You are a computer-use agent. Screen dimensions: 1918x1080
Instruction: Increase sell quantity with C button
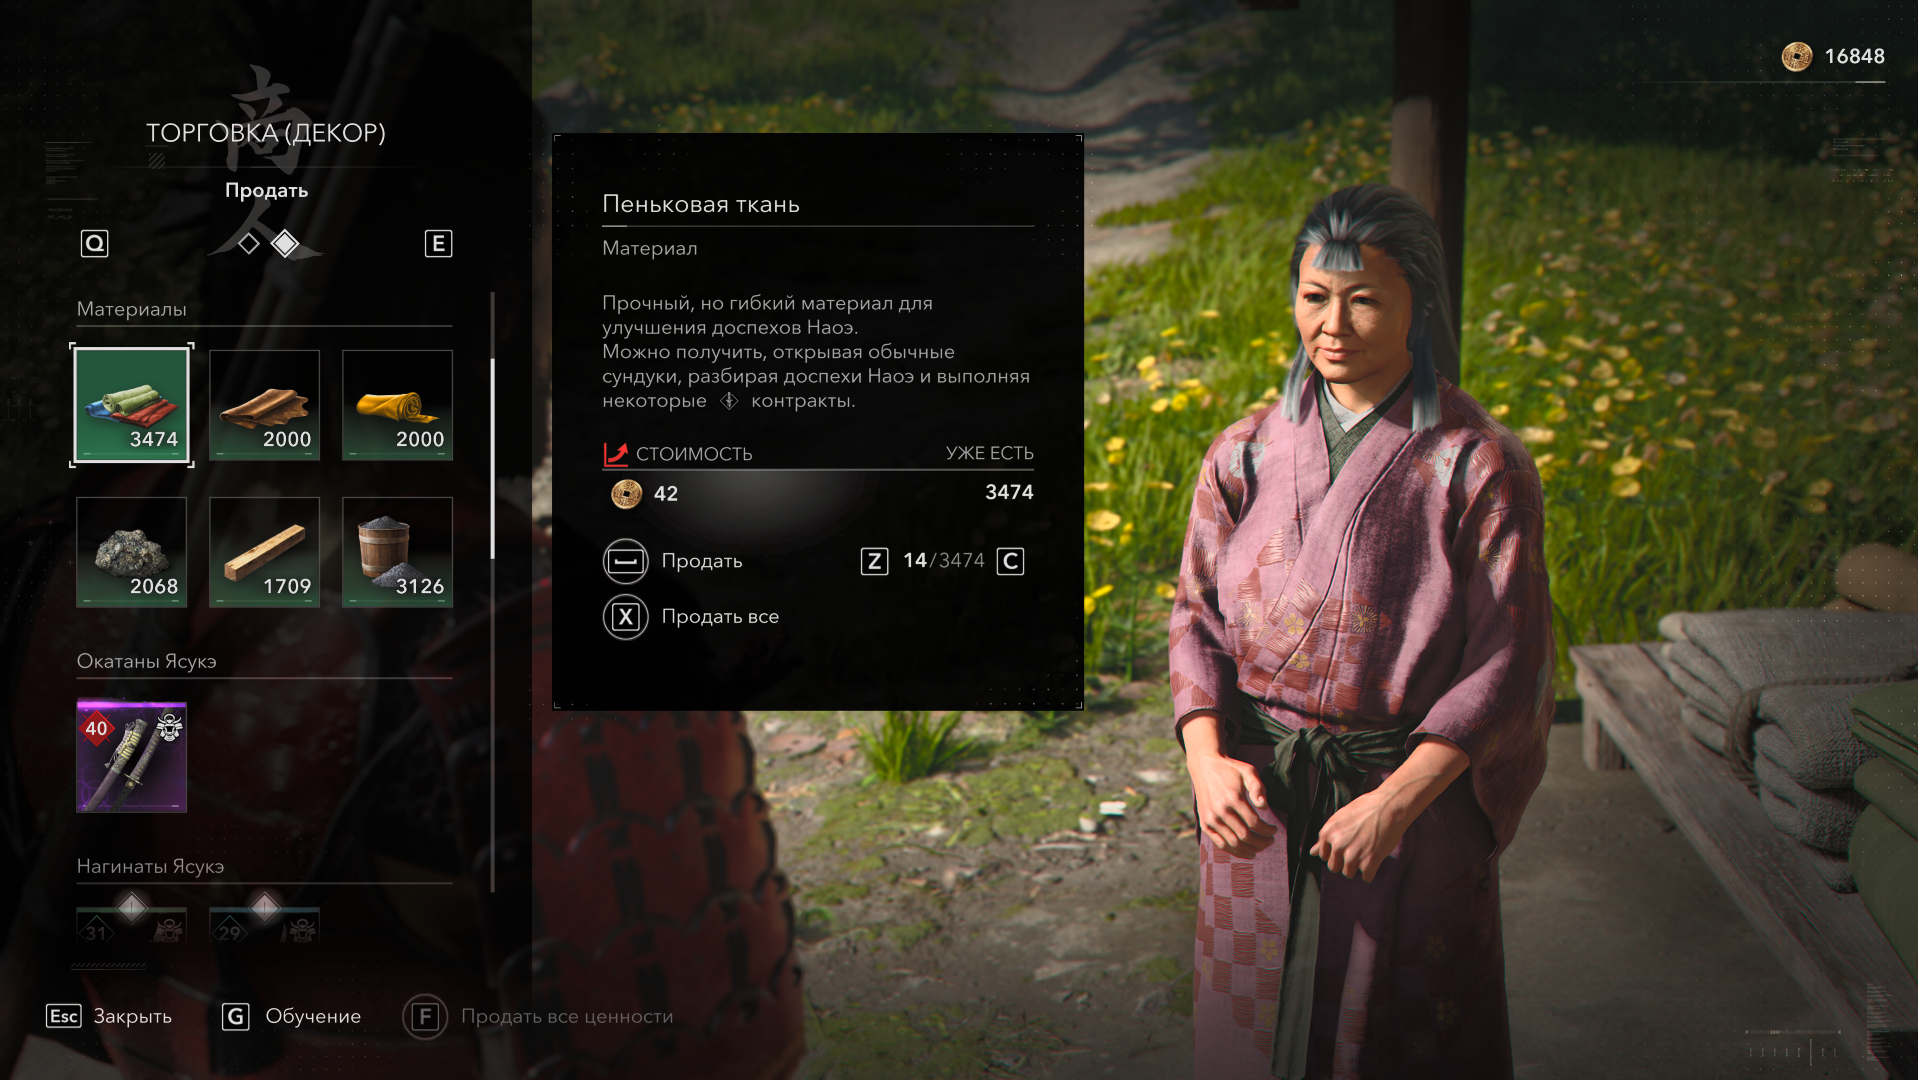(x=1010, y=561)
